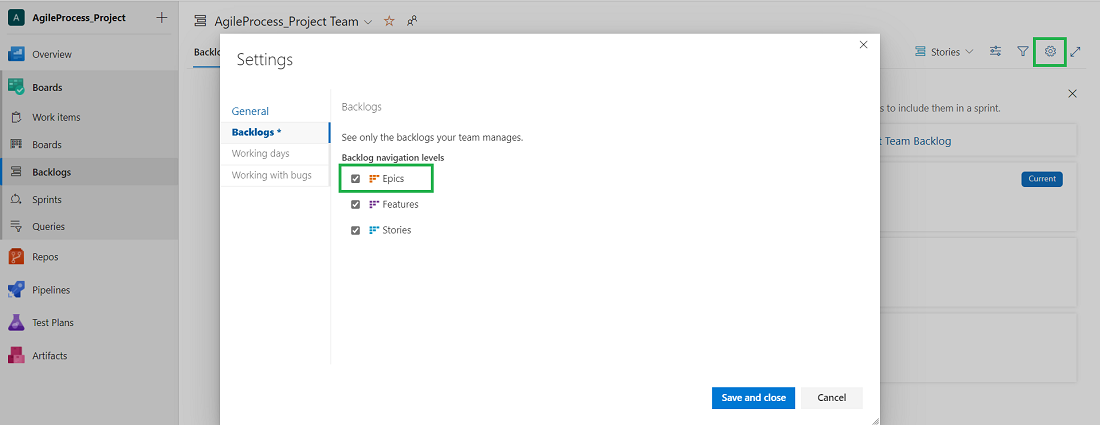
Task: Uncheck the Epics checkbox
Action: (x=355, y=179)
